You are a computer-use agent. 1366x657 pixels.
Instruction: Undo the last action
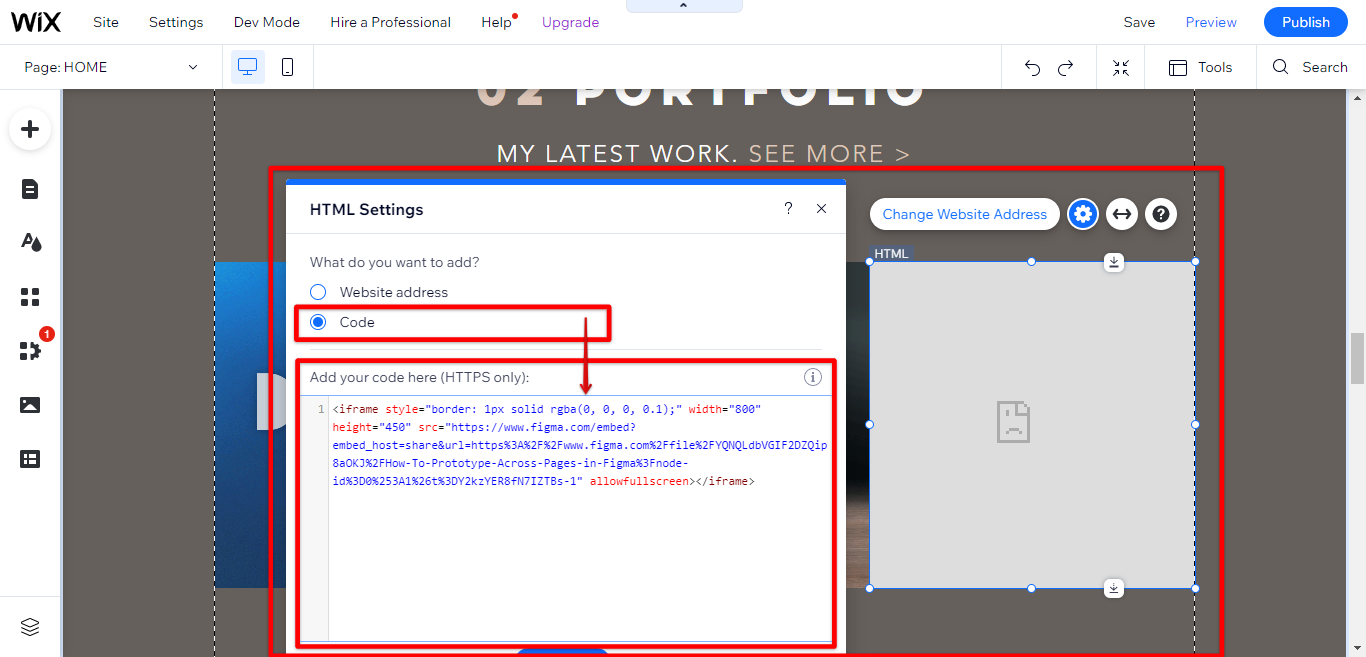coord(1032,68)
